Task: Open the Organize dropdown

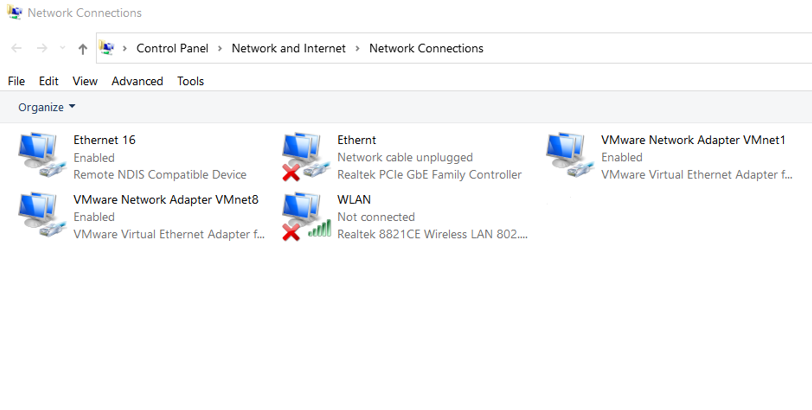Action: [x=46, y=107]
